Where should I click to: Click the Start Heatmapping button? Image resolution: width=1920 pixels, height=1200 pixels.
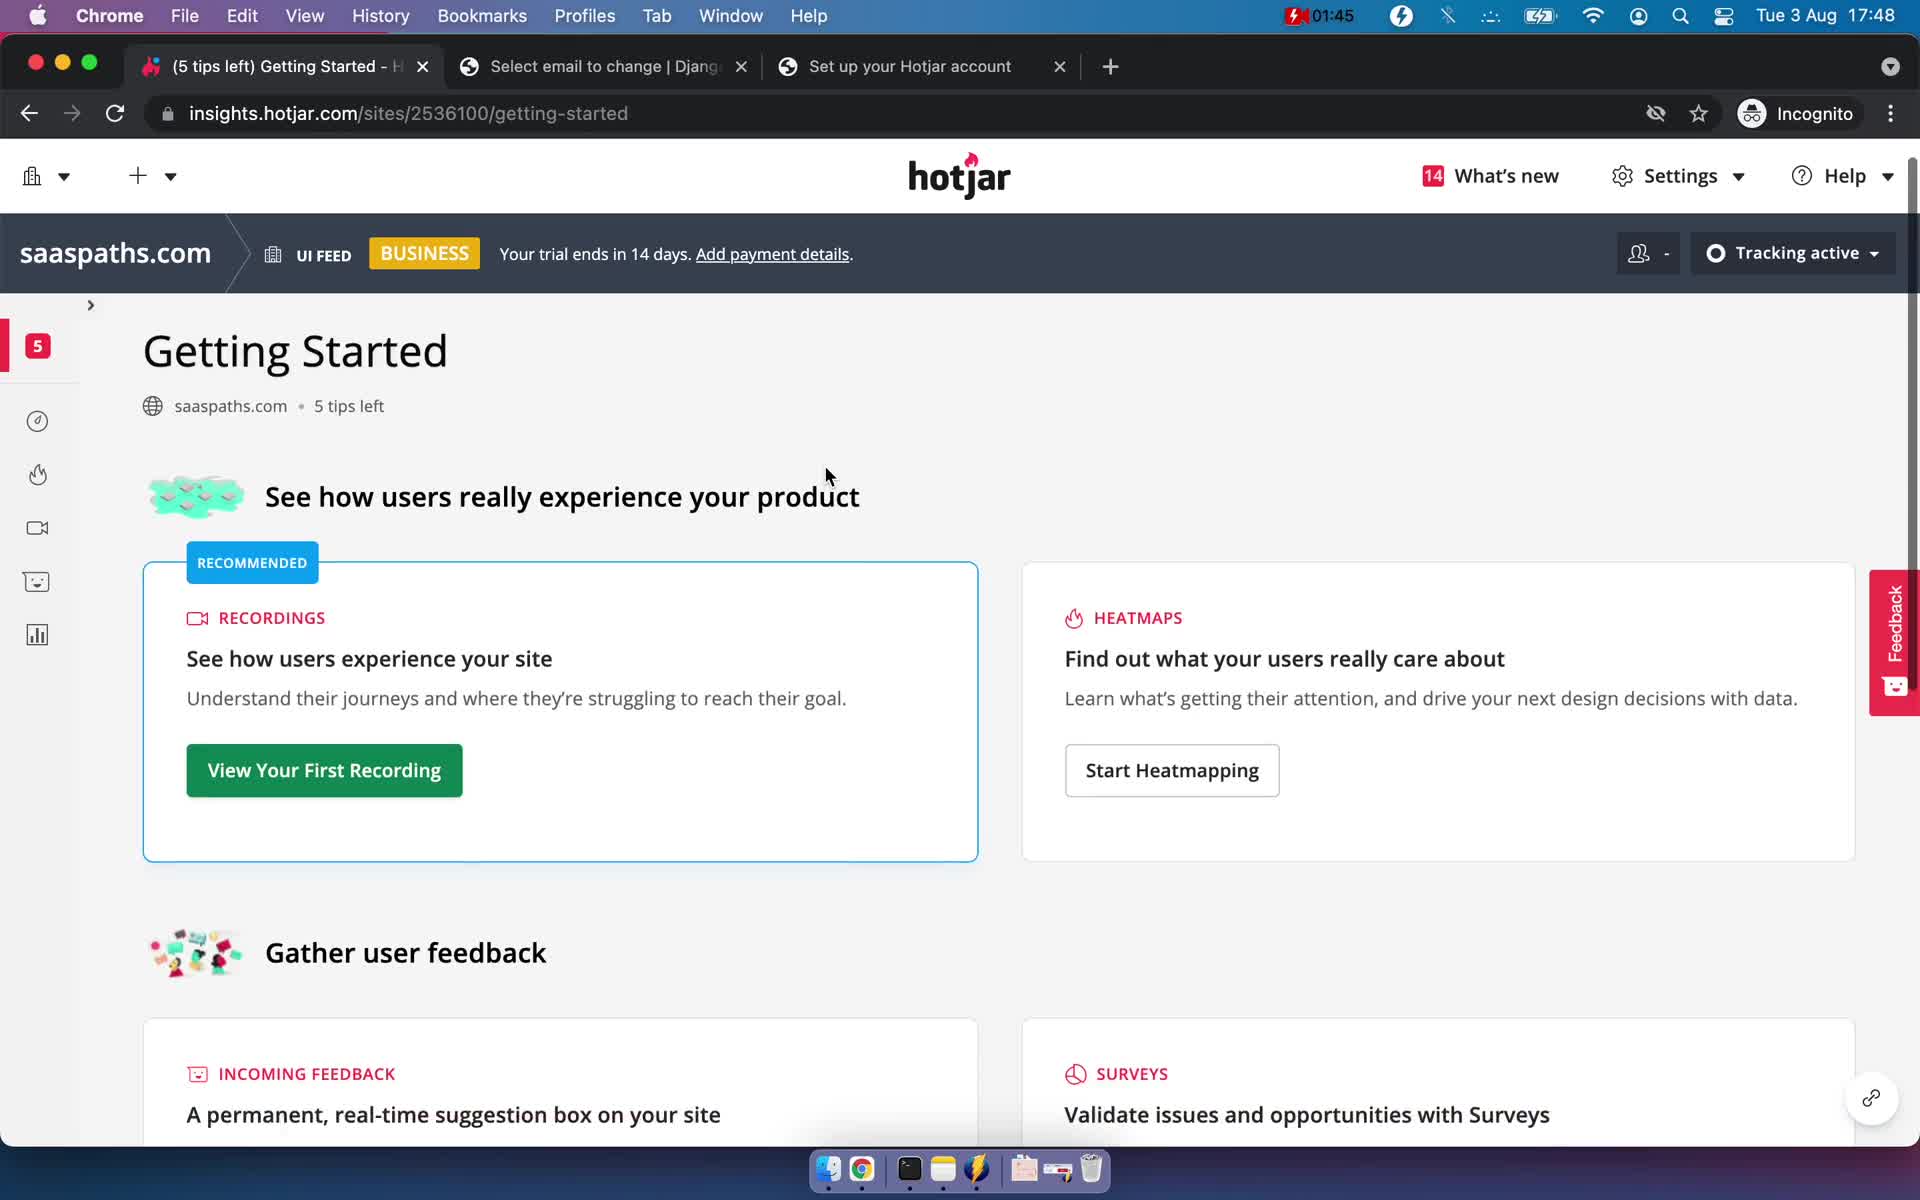tap(1174, 770)
